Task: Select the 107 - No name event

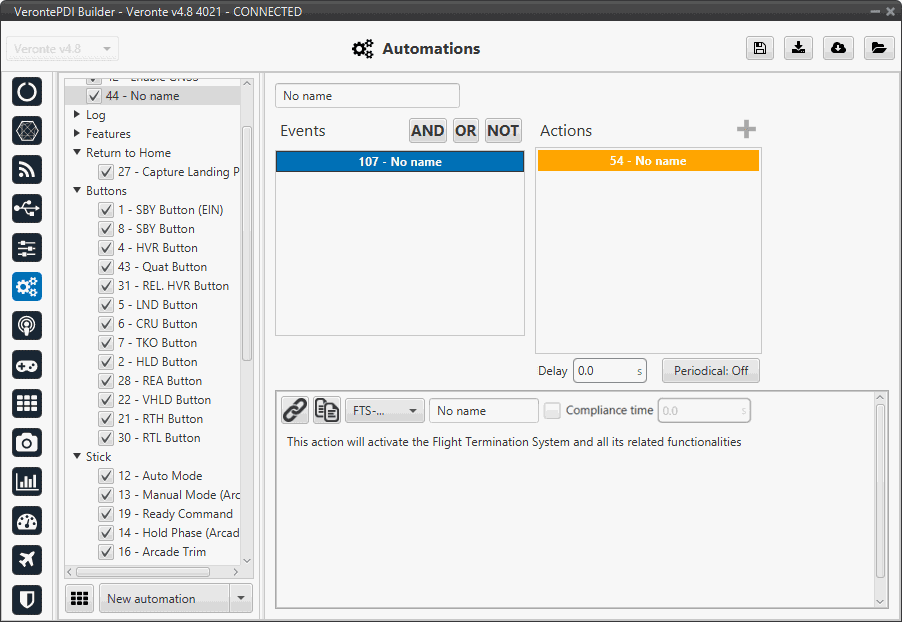Action: tap(400, 162)
